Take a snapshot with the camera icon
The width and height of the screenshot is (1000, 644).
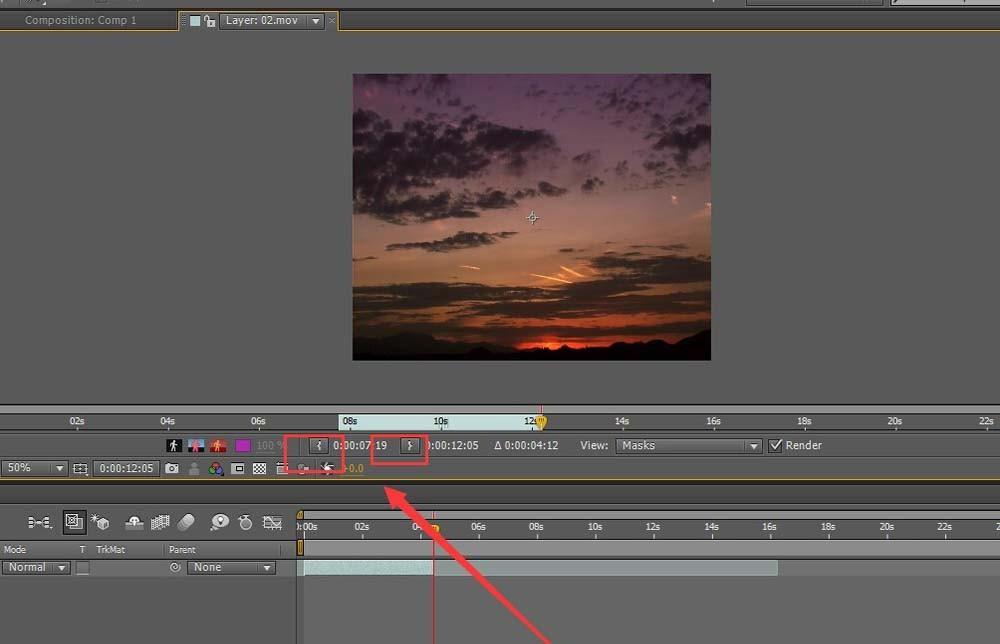172,468
